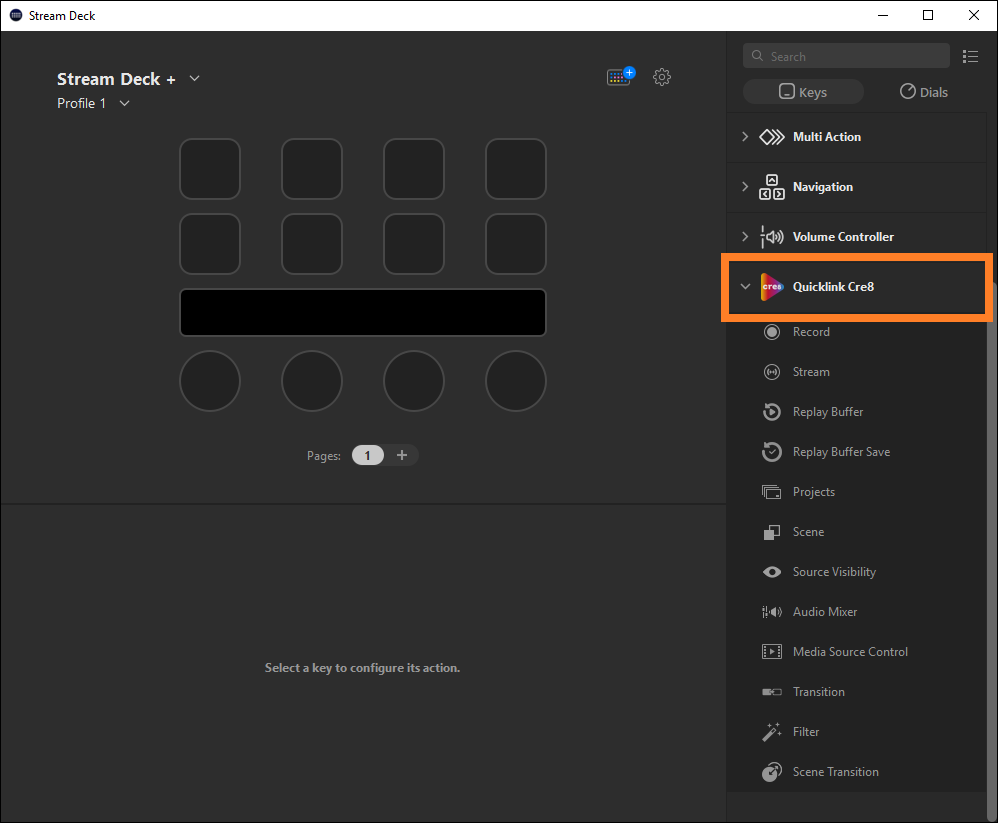The height and width of the screenshot is (823, 998).
Task: Select the Replay Buffer Save icon
Action: click(x=771, y=452)
